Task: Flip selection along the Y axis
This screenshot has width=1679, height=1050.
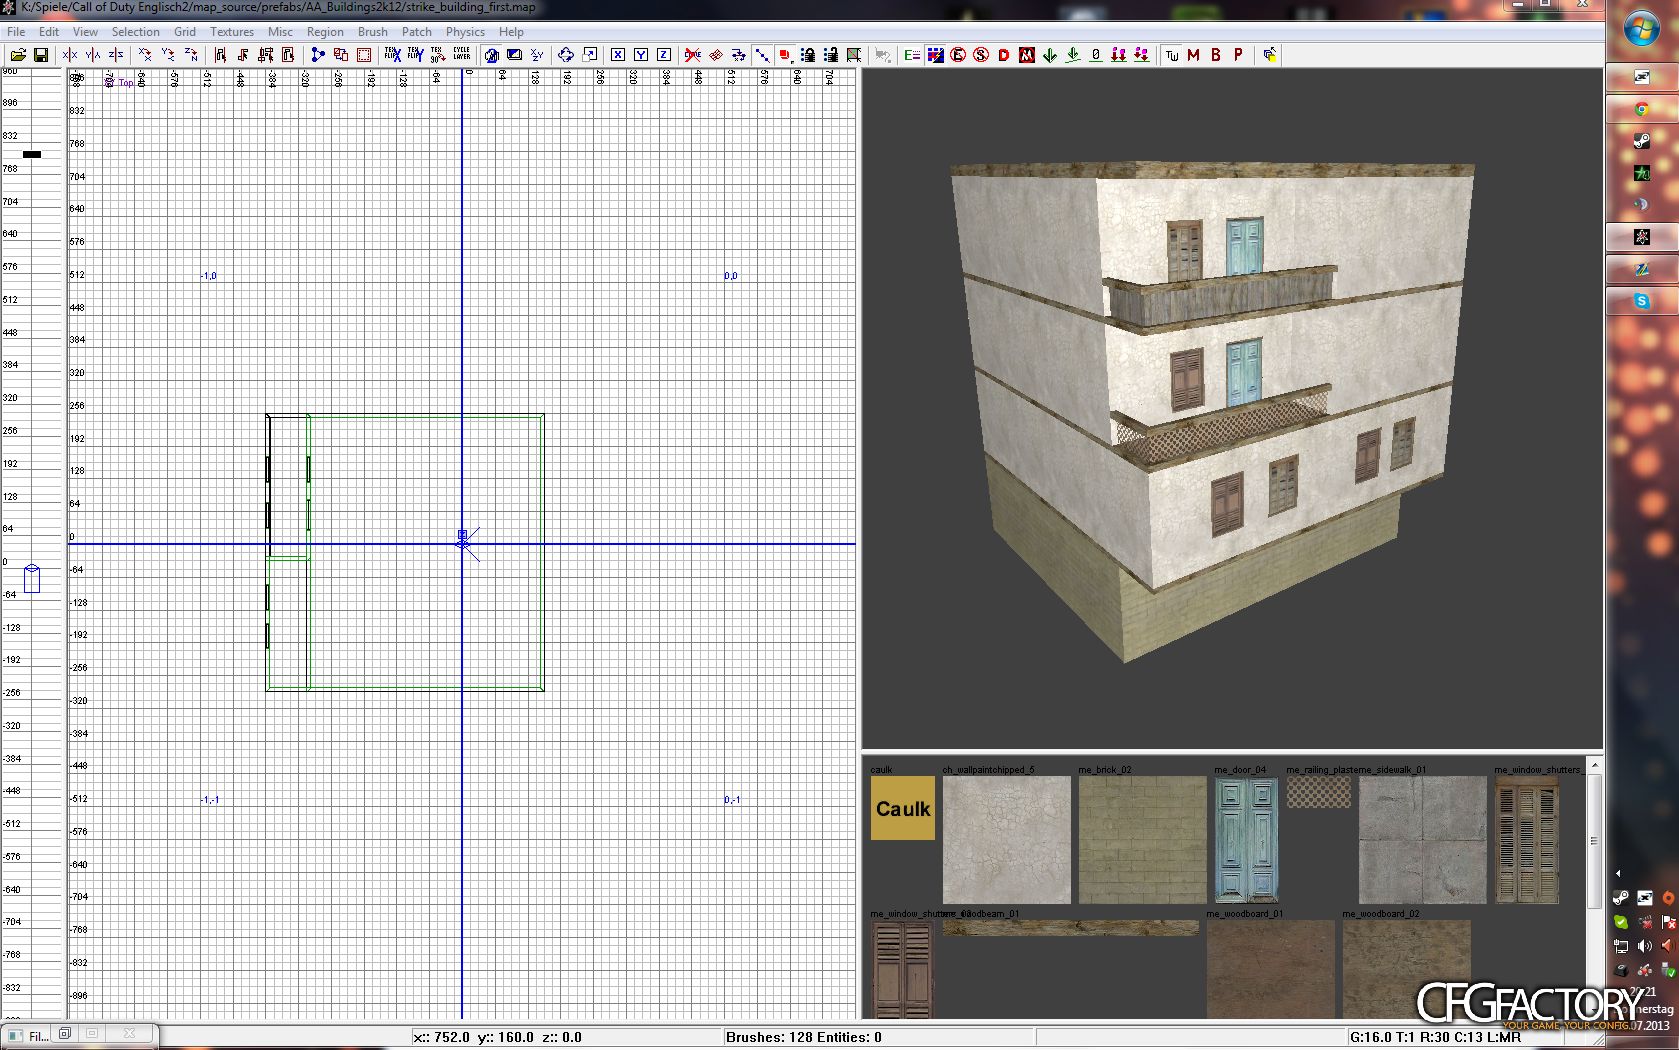Action: pos(93,55)
